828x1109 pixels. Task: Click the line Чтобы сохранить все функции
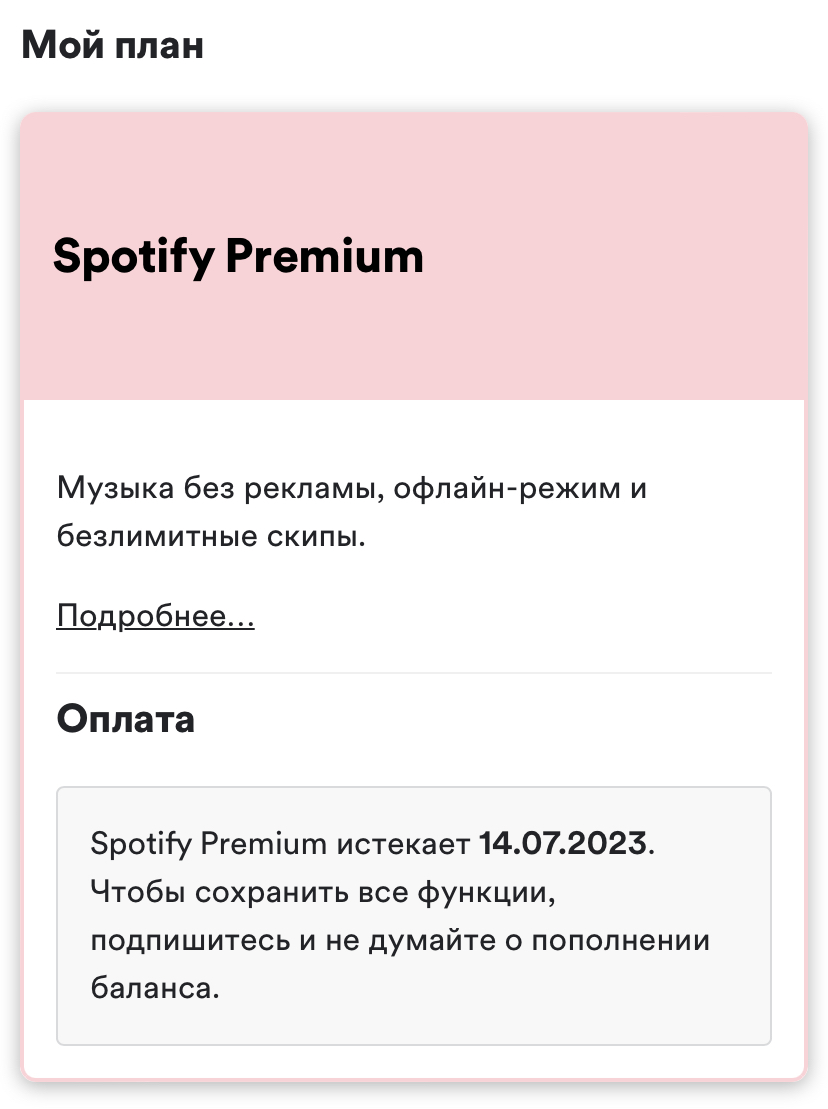323,893
